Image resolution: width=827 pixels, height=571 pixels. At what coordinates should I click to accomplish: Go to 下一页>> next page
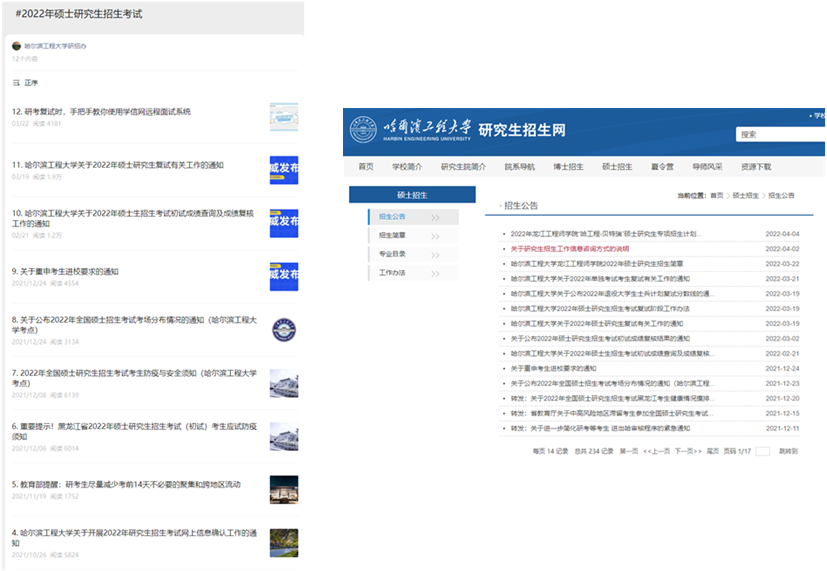(688, 451)
